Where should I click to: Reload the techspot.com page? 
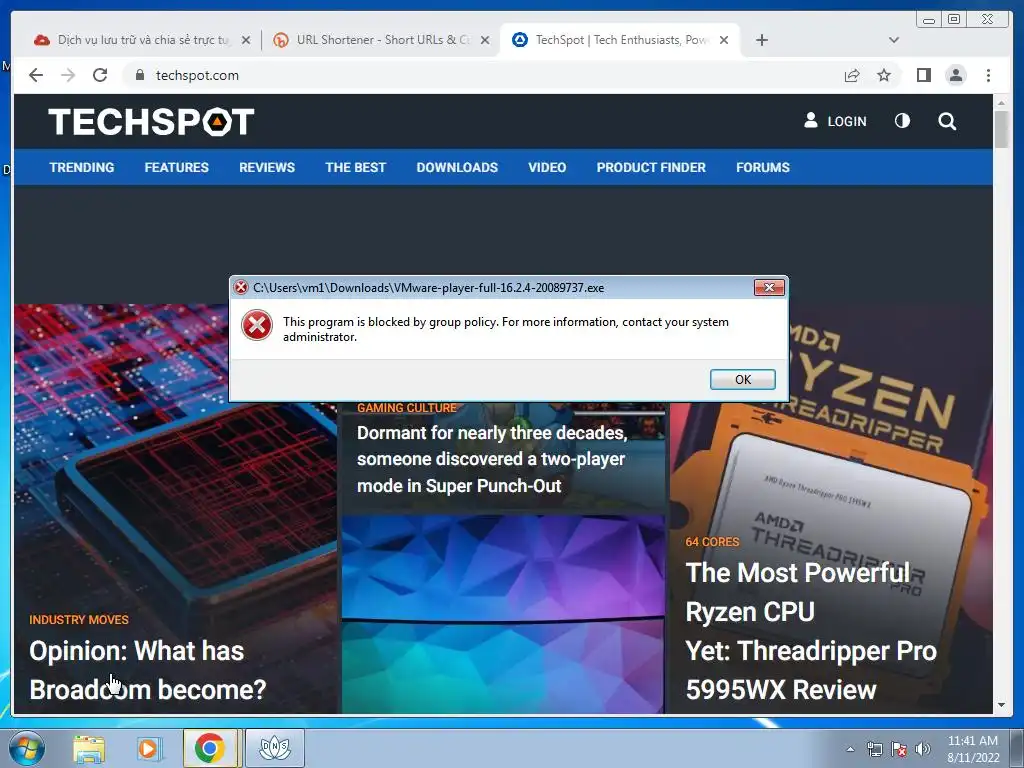click(x=100, y=75)
